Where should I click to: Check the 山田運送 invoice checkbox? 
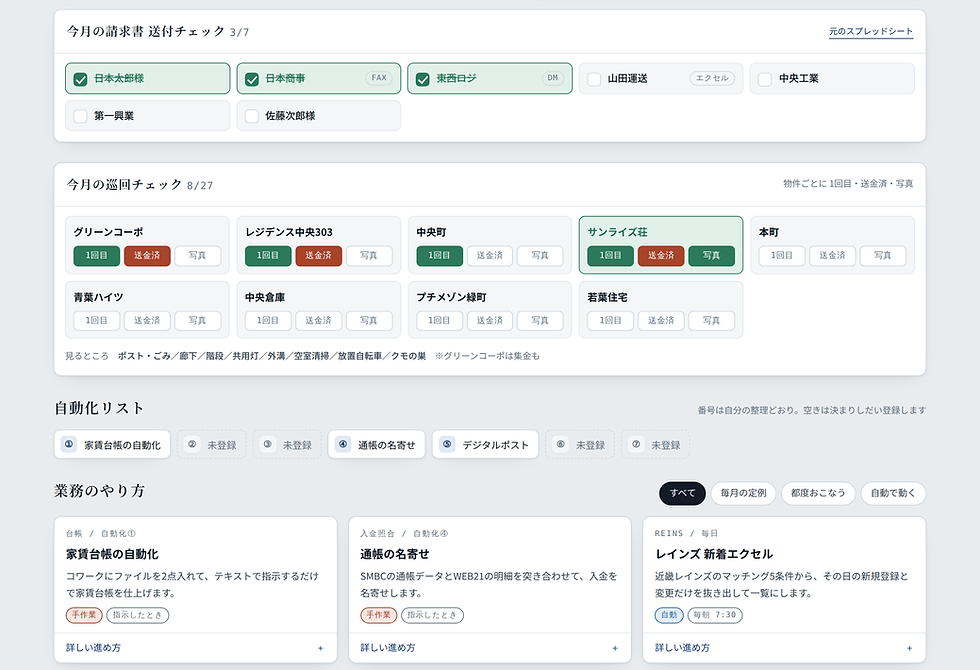(594, 79)
